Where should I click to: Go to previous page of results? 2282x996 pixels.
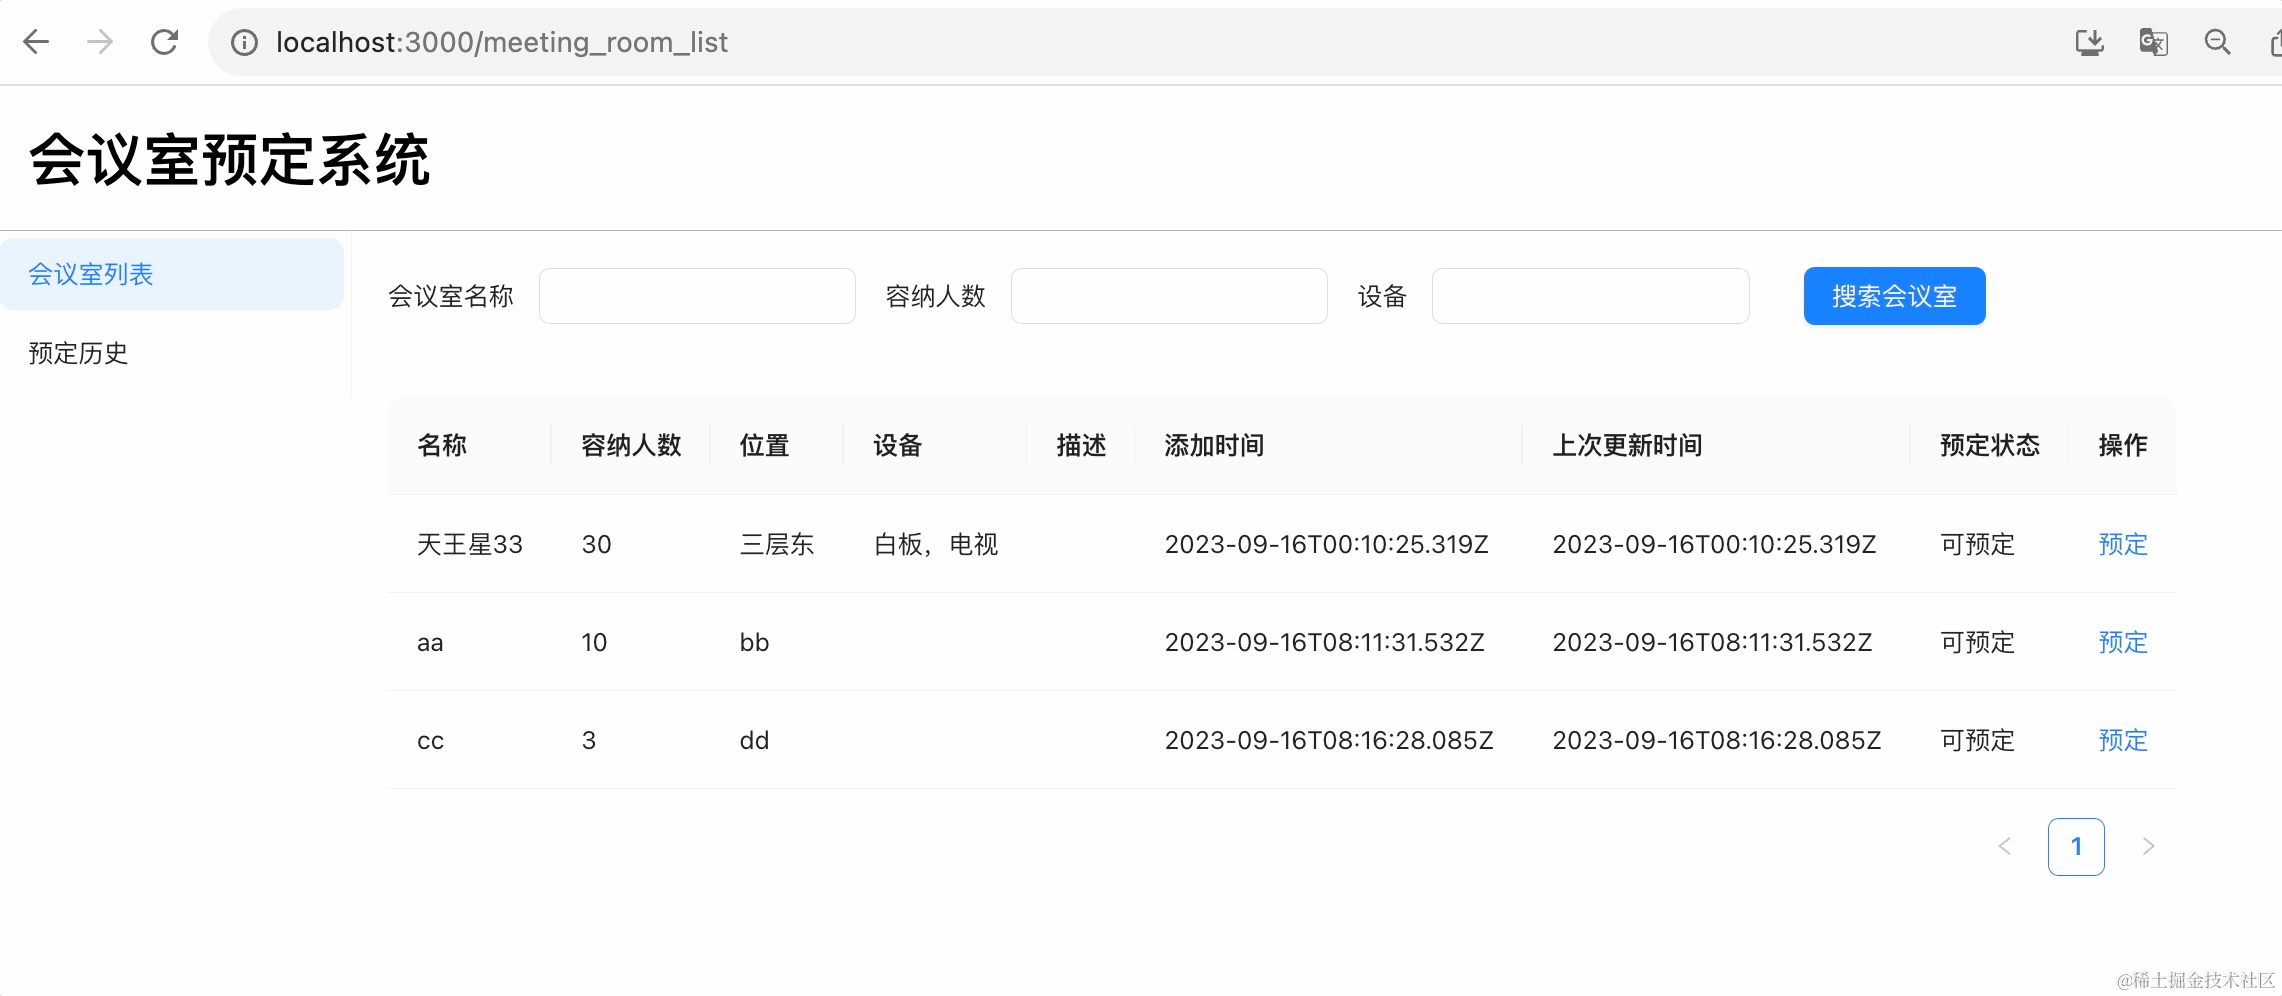click(2004, 846)
